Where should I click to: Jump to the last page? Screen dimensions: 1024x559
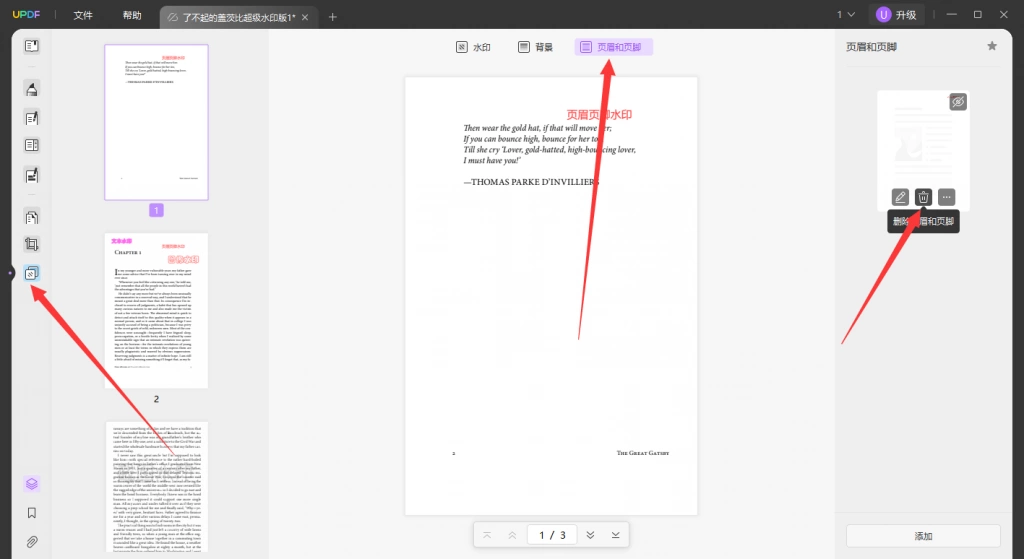pyautogui.click(x=615, y=535)
